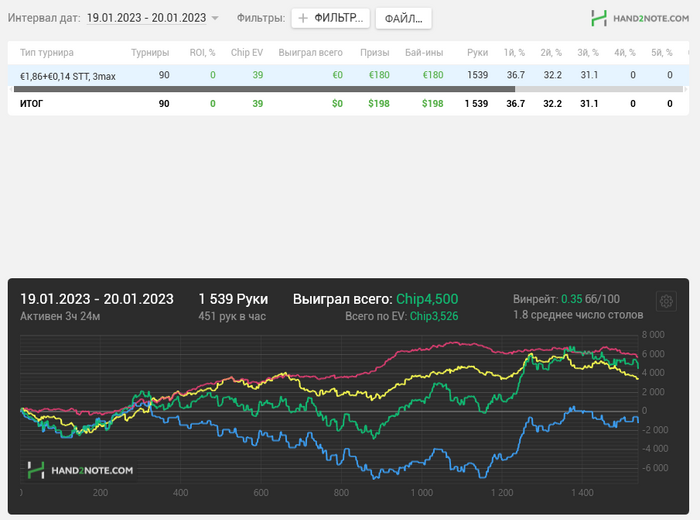Screen dimensions: 700x520
Task: Click the -6 000 y-axis label on graph
Action: 654,468
